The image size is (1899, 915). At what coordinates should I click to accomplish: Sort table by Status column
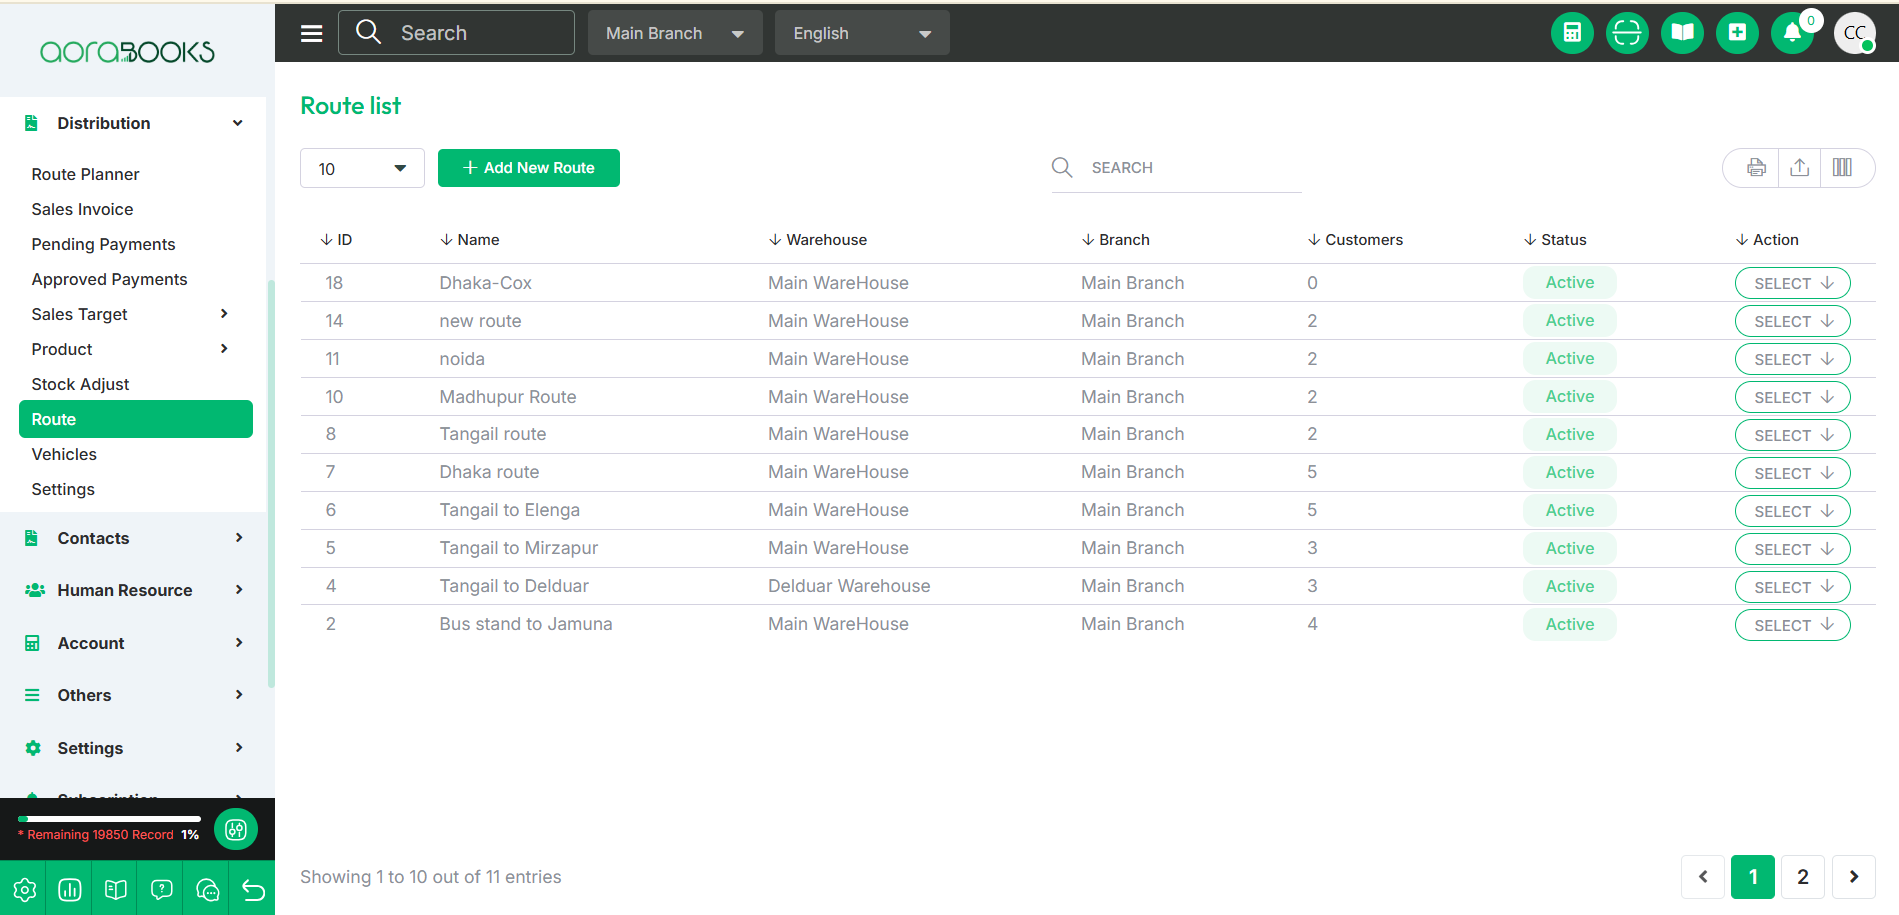pyautogui.click(x=1555, y=240)
